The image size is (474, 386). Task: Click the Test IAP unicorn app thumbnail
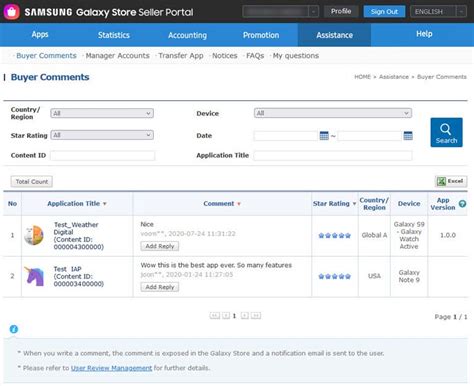pyautogui.click(x=34, y=276)
